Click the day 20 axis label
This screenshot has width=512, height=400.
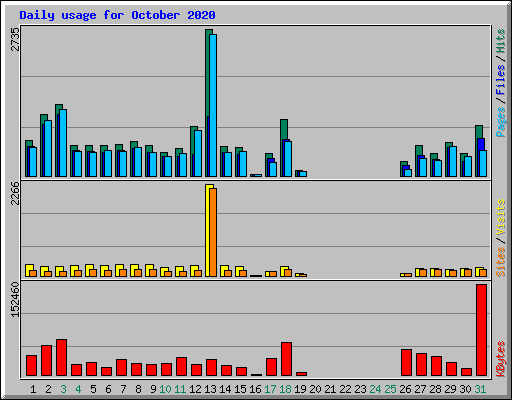pyautogui.click(x=315, y=389)
